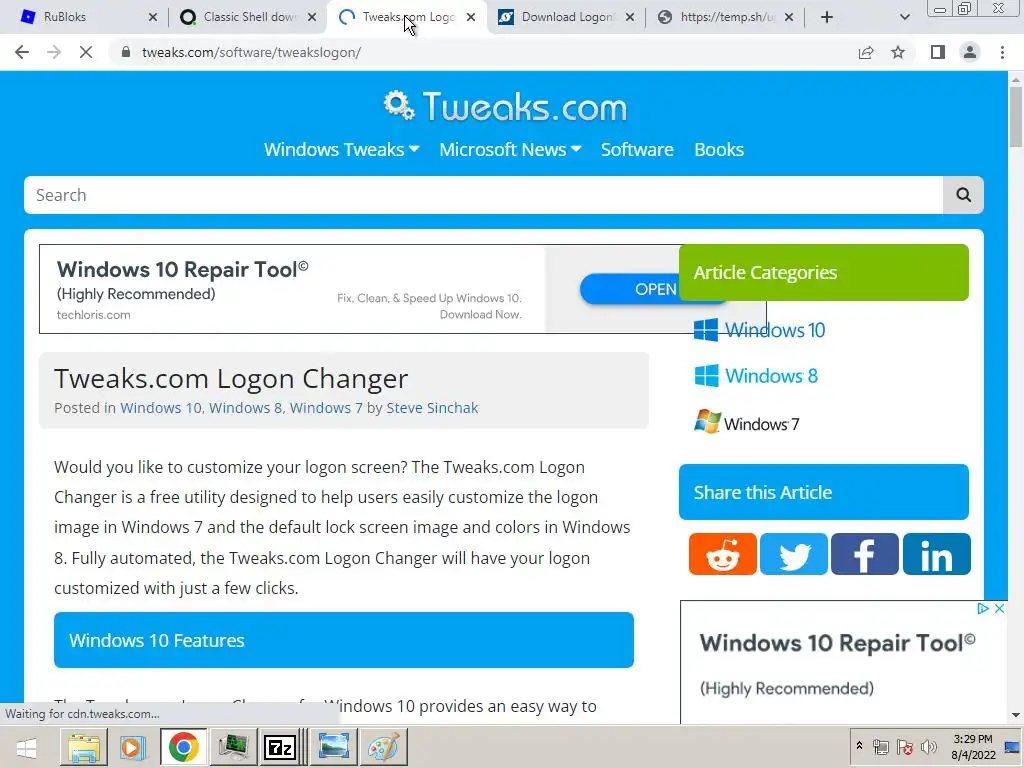Open the Windows Start button

pyautogui.click(x=27, y=748)
